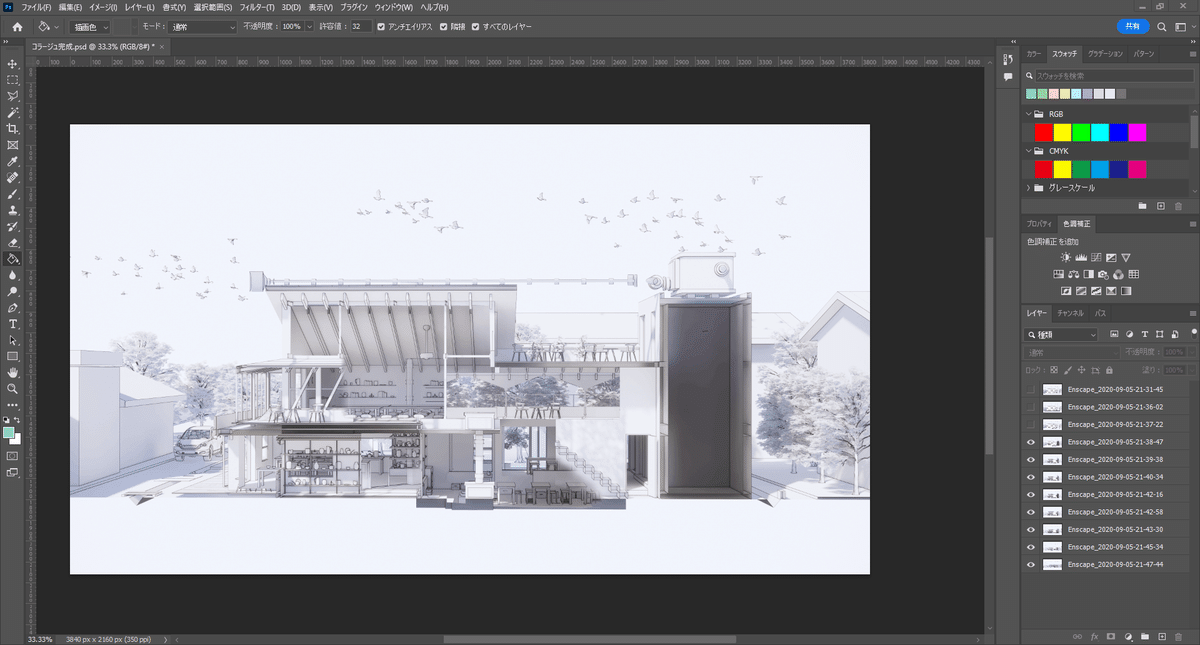
Task: Click the 許容値 tolerance input field
Action: click(361, 26)
